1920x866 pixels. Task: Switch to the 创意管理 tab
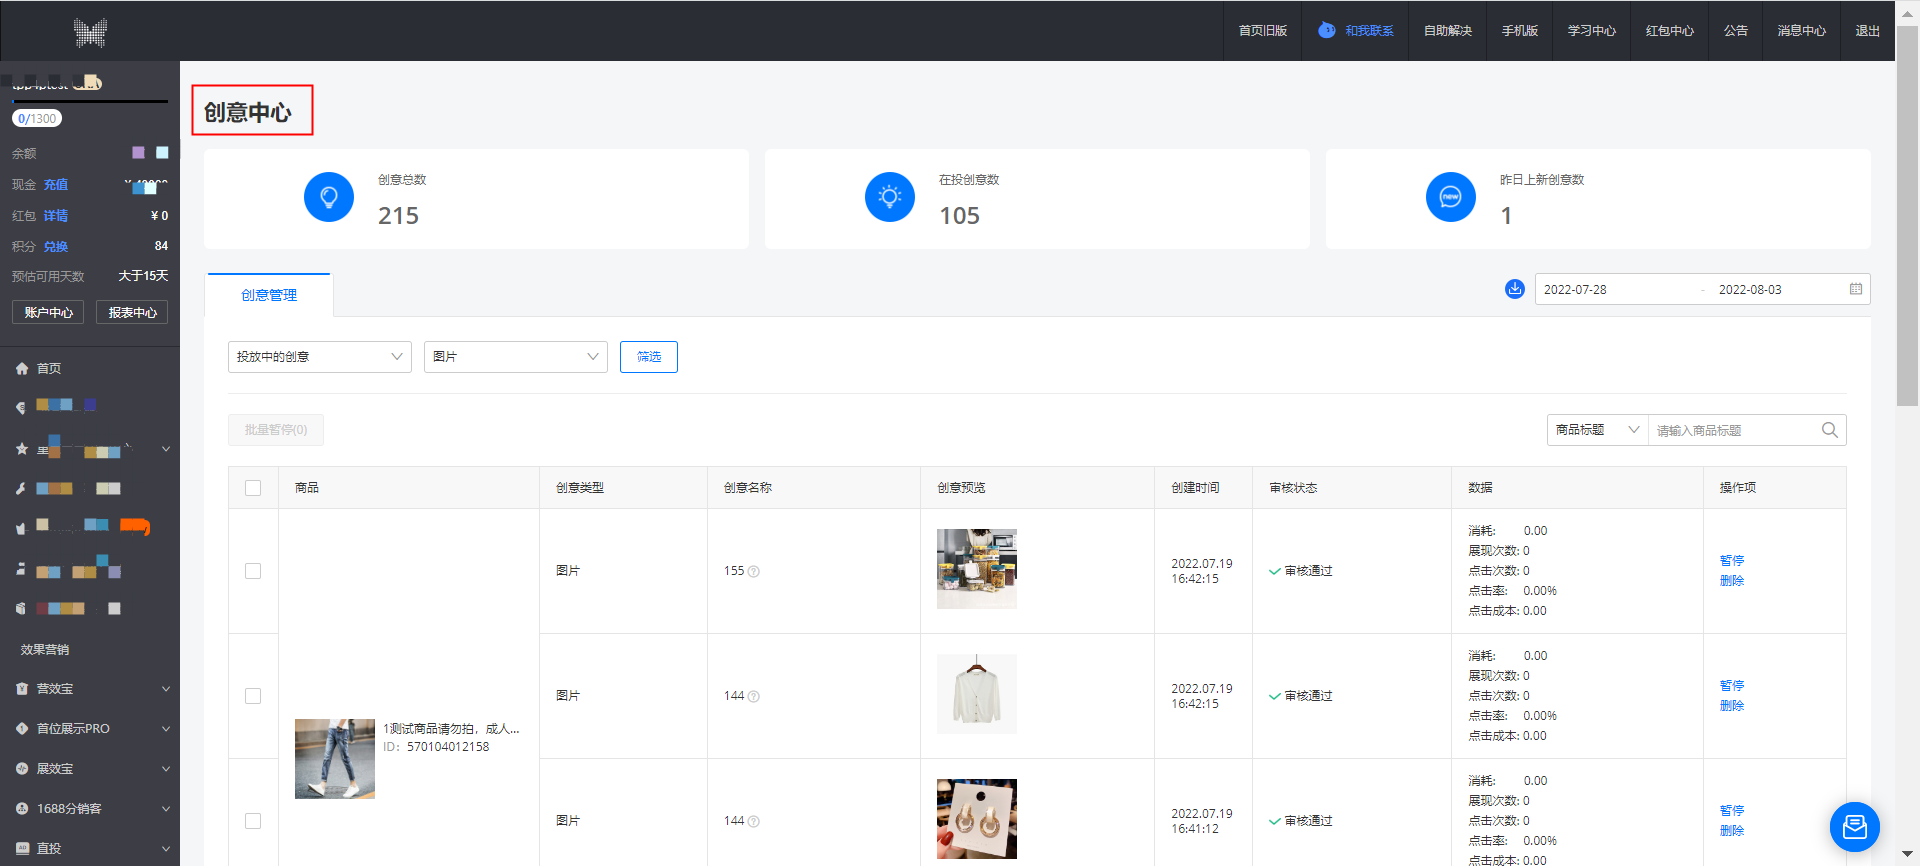pos(269,295)
